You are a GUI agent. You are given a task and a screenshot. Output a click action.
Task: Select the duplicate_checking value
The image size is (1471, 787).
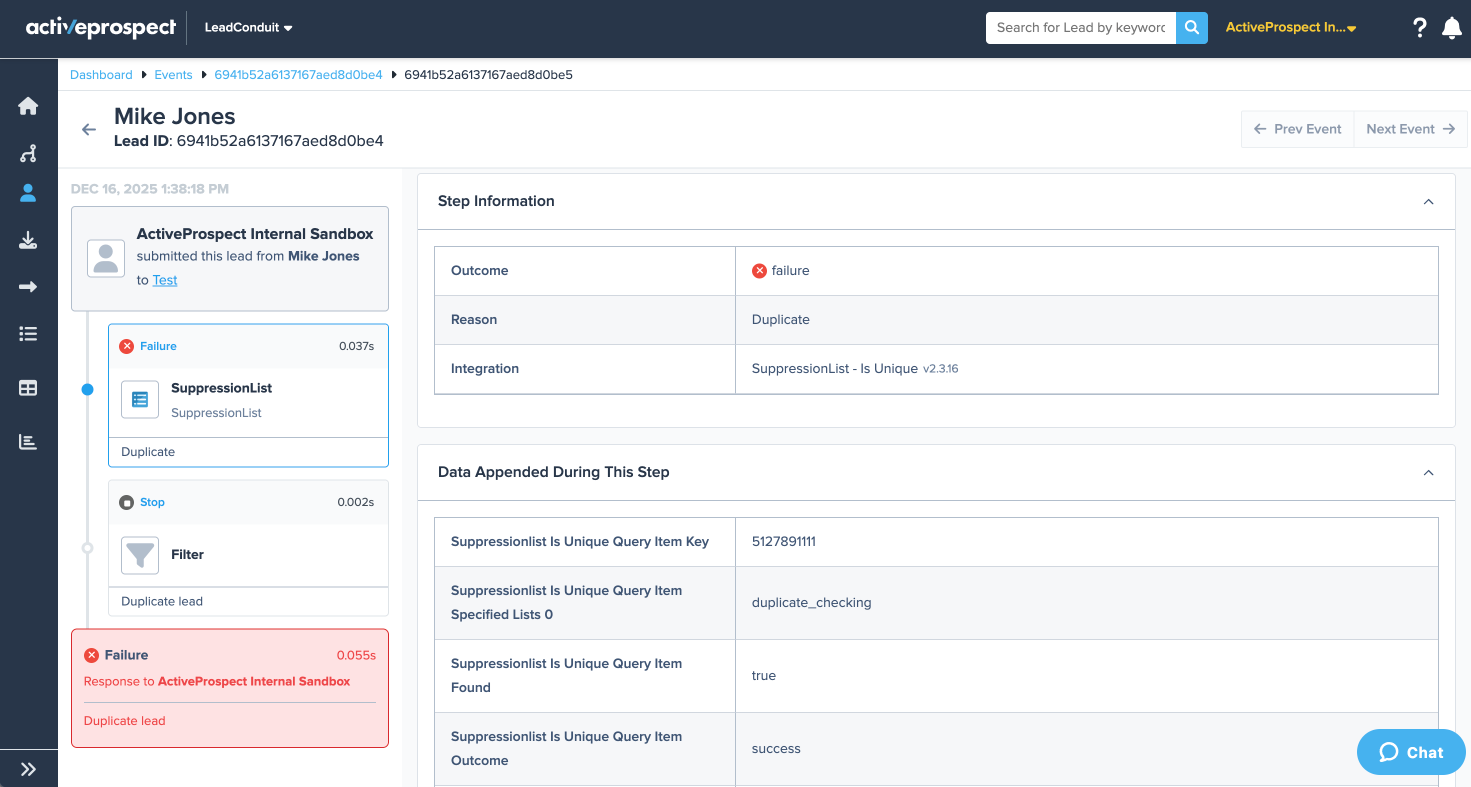(812, 602)
